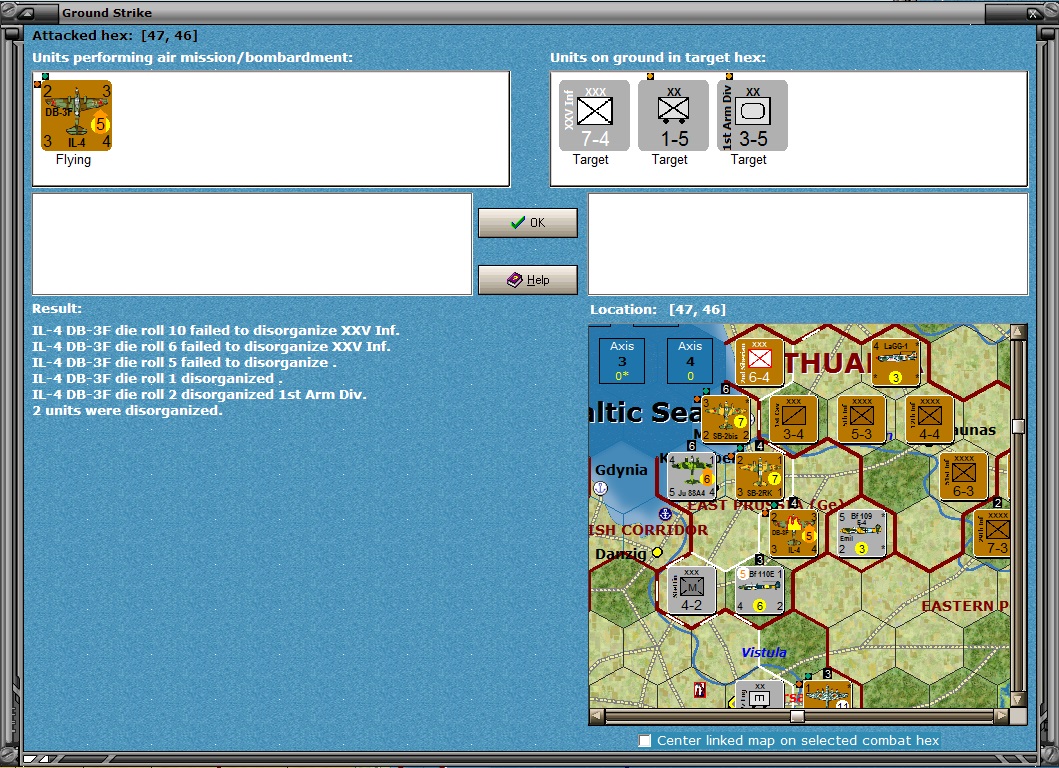Viewport: 1059px width, 768px height.
Task: Select the DB-3F IL-4 flying bomber counter
Action: click(76, 116)
